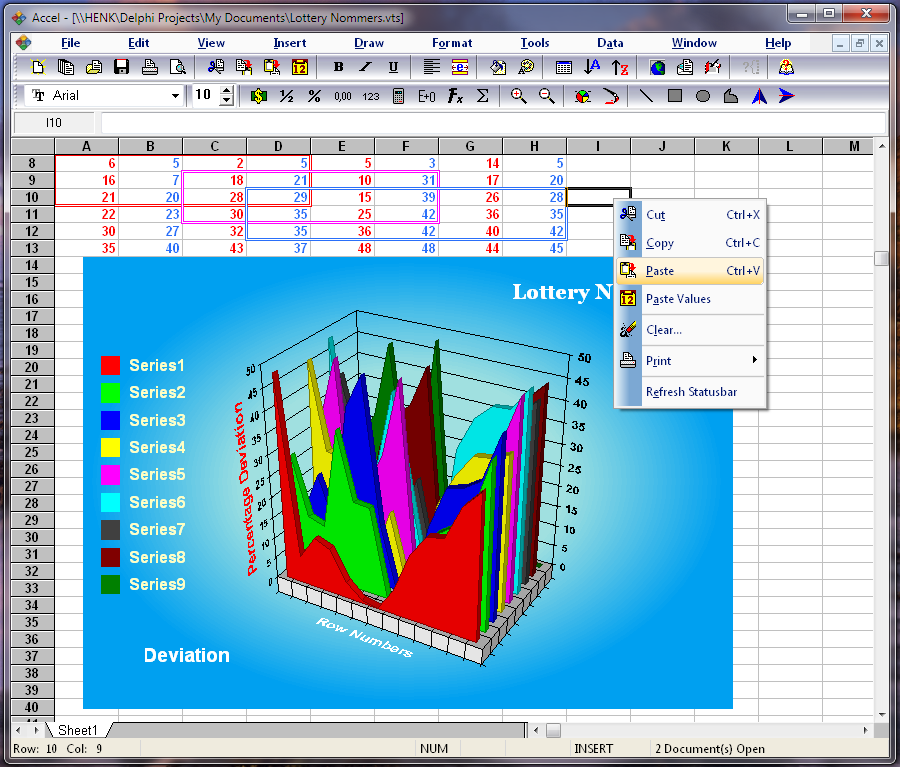Select the draw rectangle tool
Screen dimensions: 900x767
click(x=675, y=96)
